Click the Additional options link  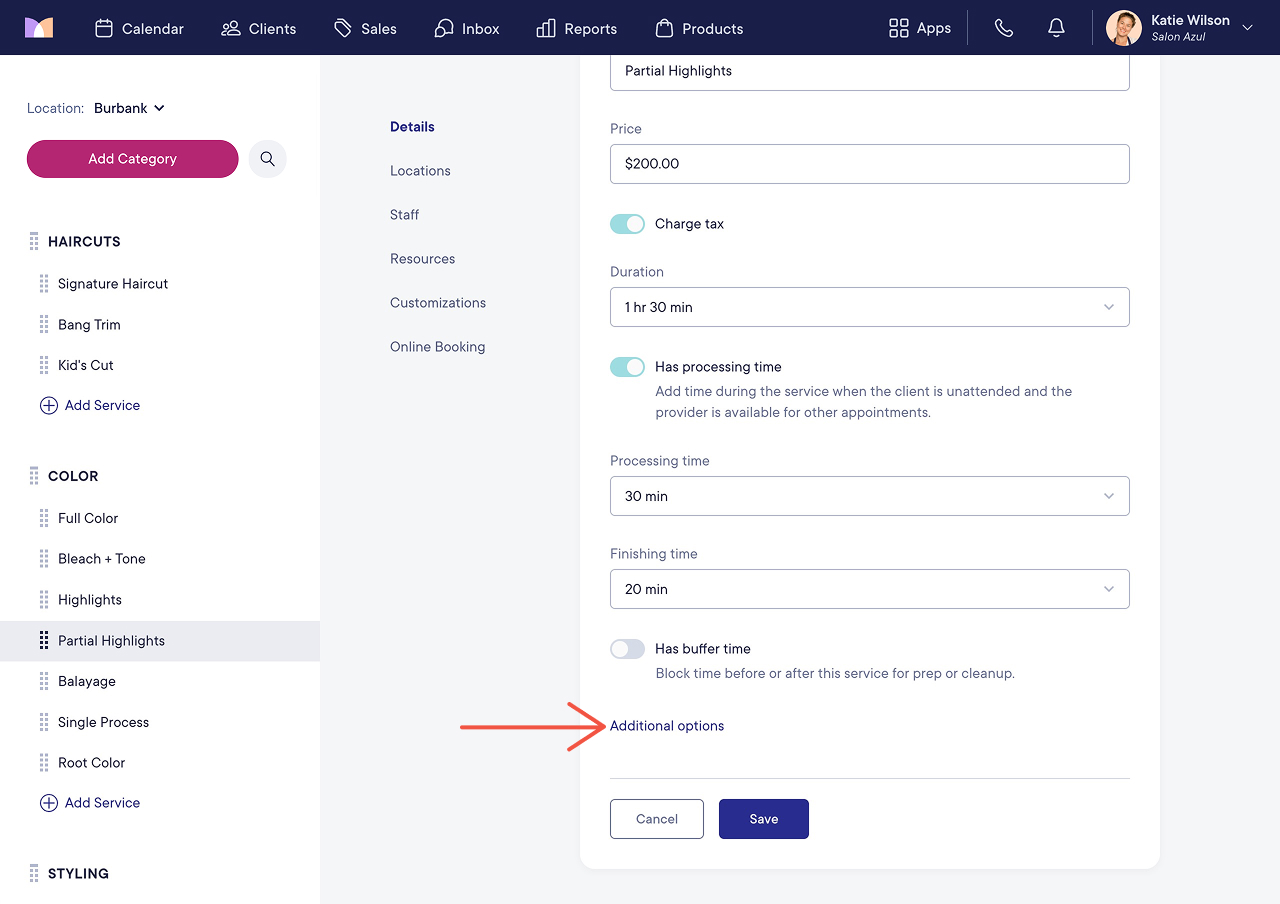(667, 726)
